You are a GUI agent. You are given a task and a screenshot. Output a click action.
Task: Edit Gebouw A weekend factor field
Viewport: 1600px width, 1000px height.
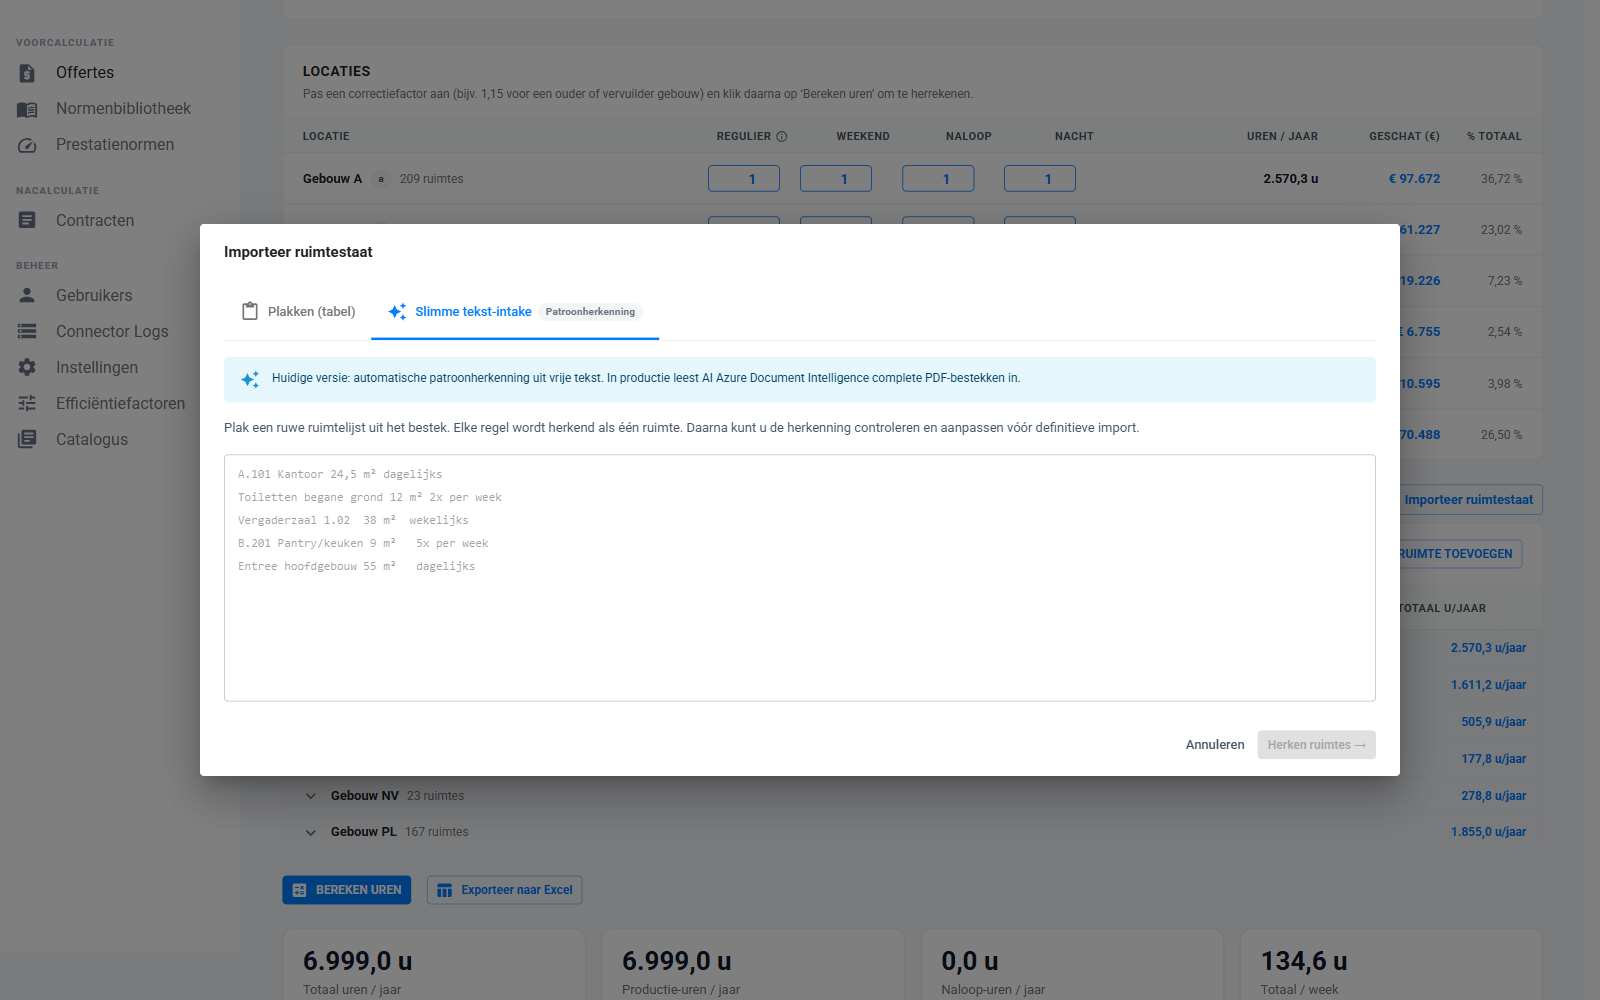tap(836, 179)
